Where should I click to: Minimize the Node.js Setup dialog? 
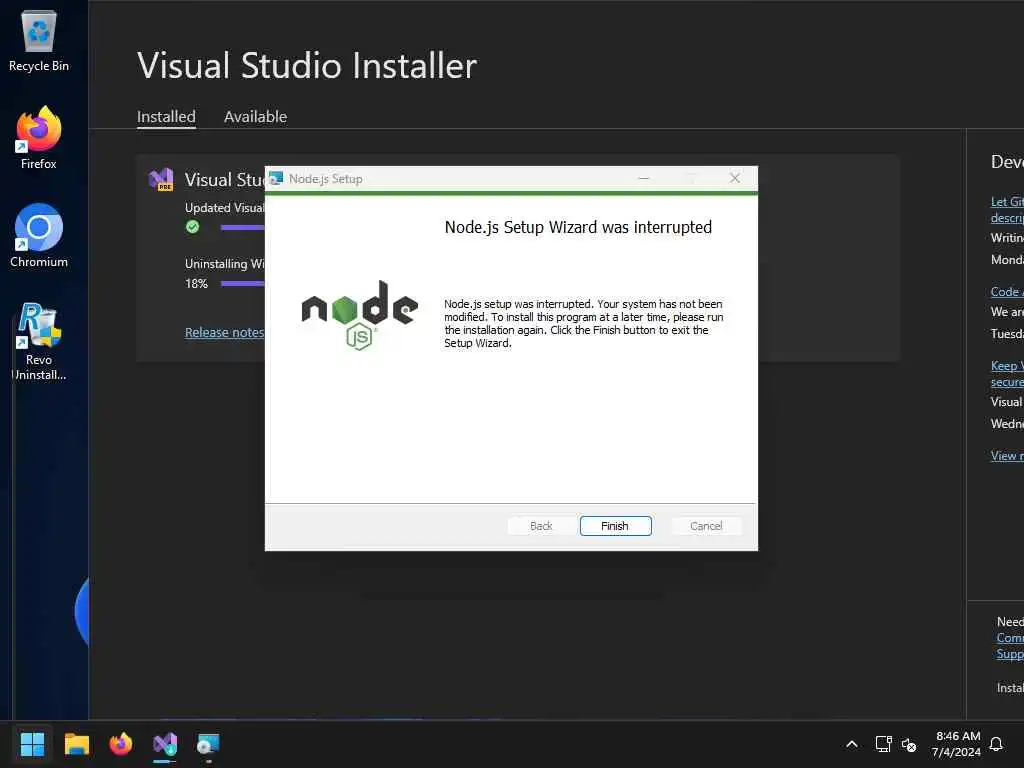(644, 178)
